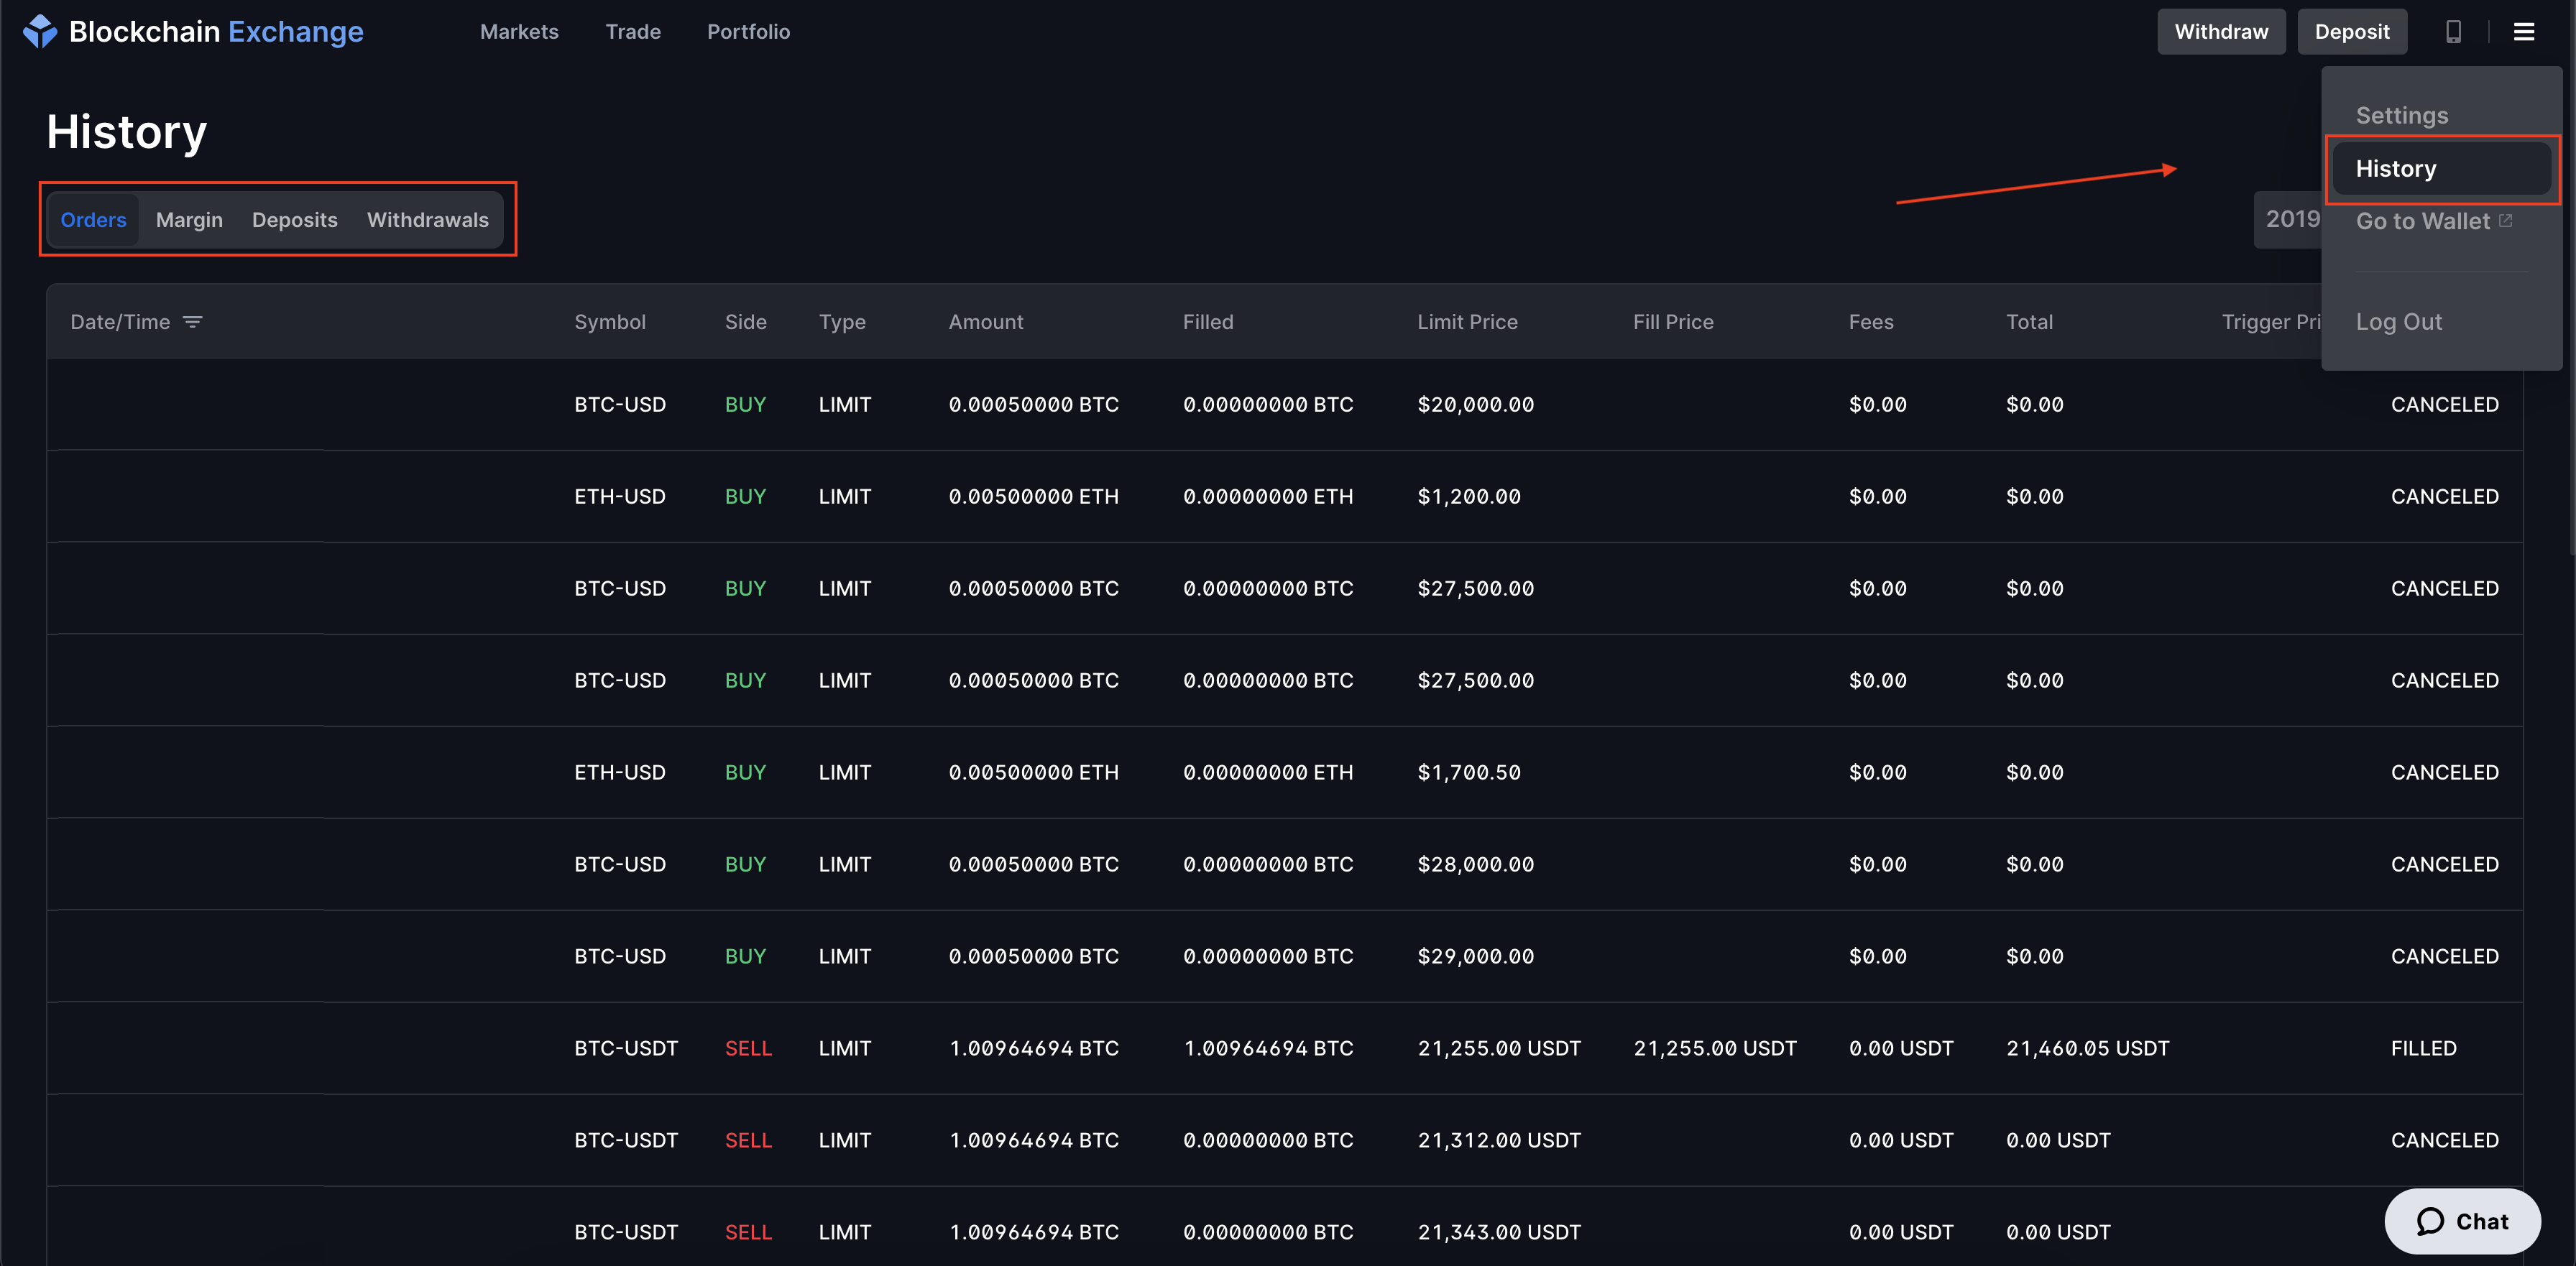Click the Symbol column header
The image size is (2576, 1266).
610,322
